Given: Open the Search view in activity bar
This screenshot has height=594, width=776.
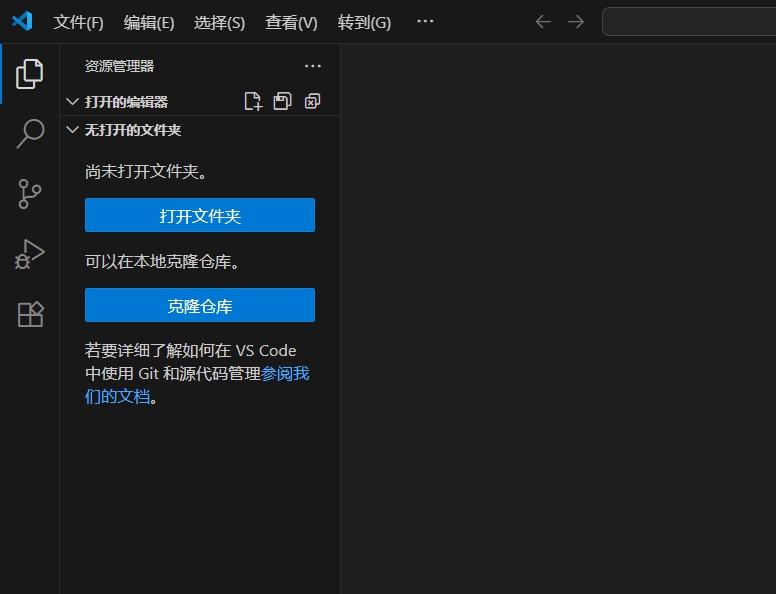Looking at the screenshot, I should (30, 134).
